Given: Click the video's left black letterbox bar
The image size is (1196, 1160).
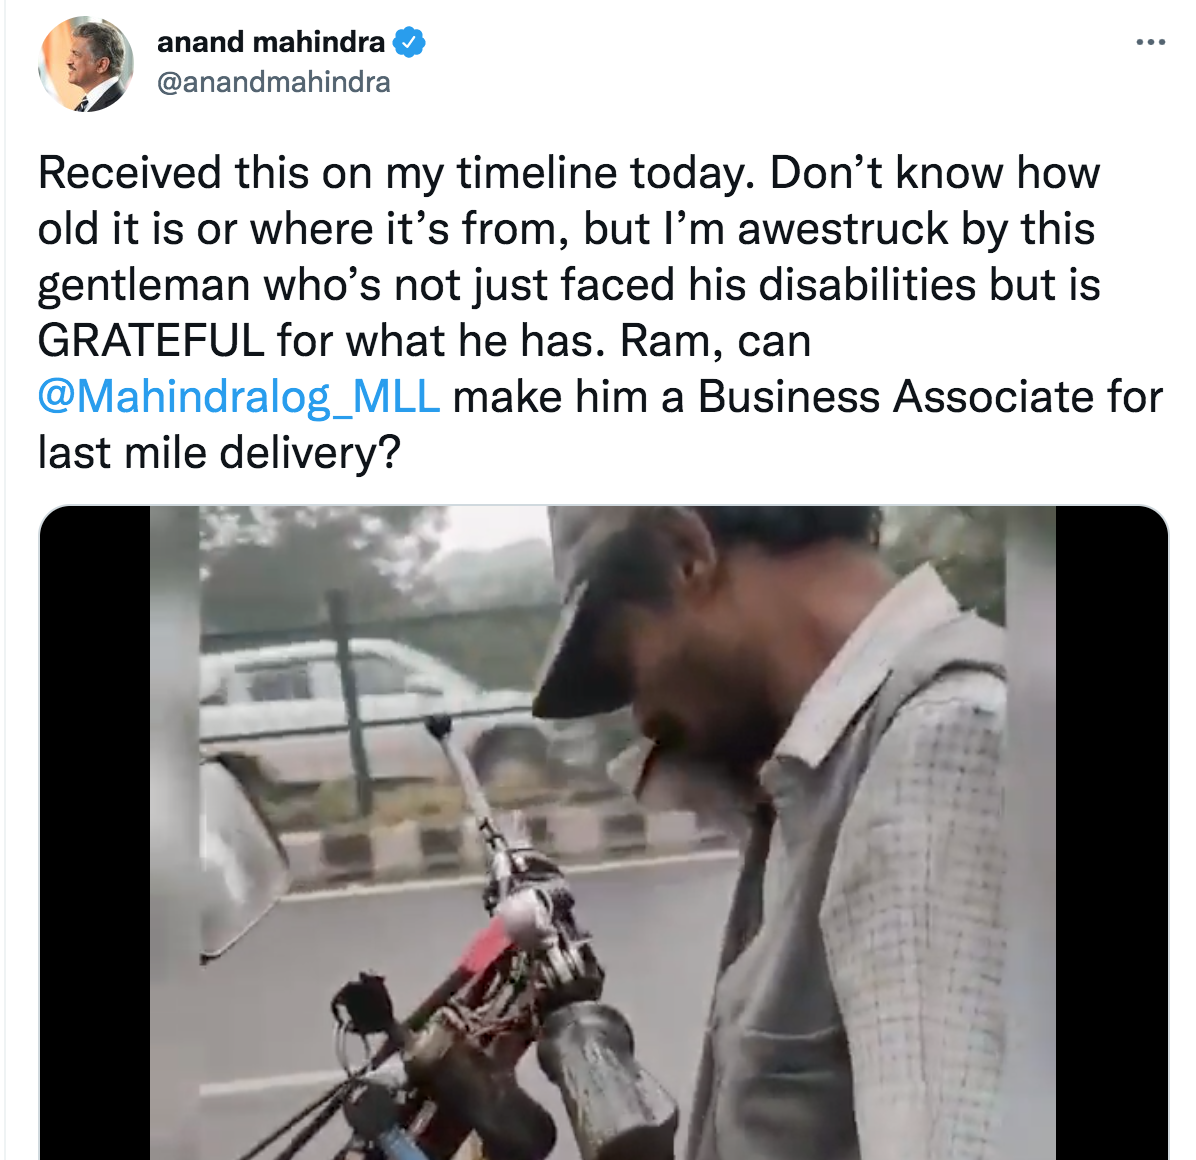Looking at the screenshot, I should (94, 832).
